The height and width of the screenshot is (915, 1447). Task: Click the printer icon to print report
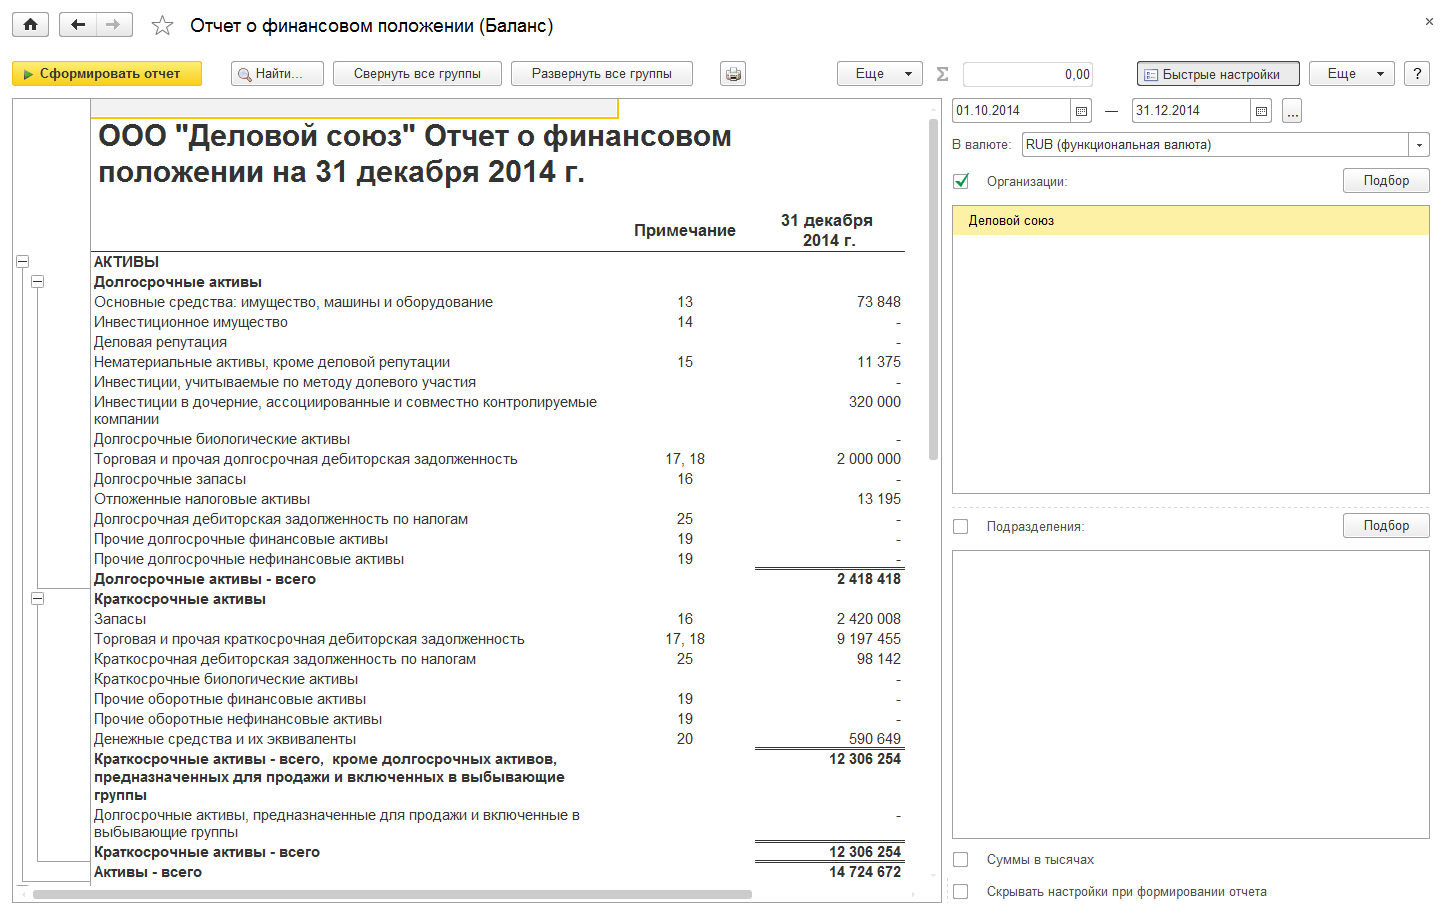(x=734, y=74)
